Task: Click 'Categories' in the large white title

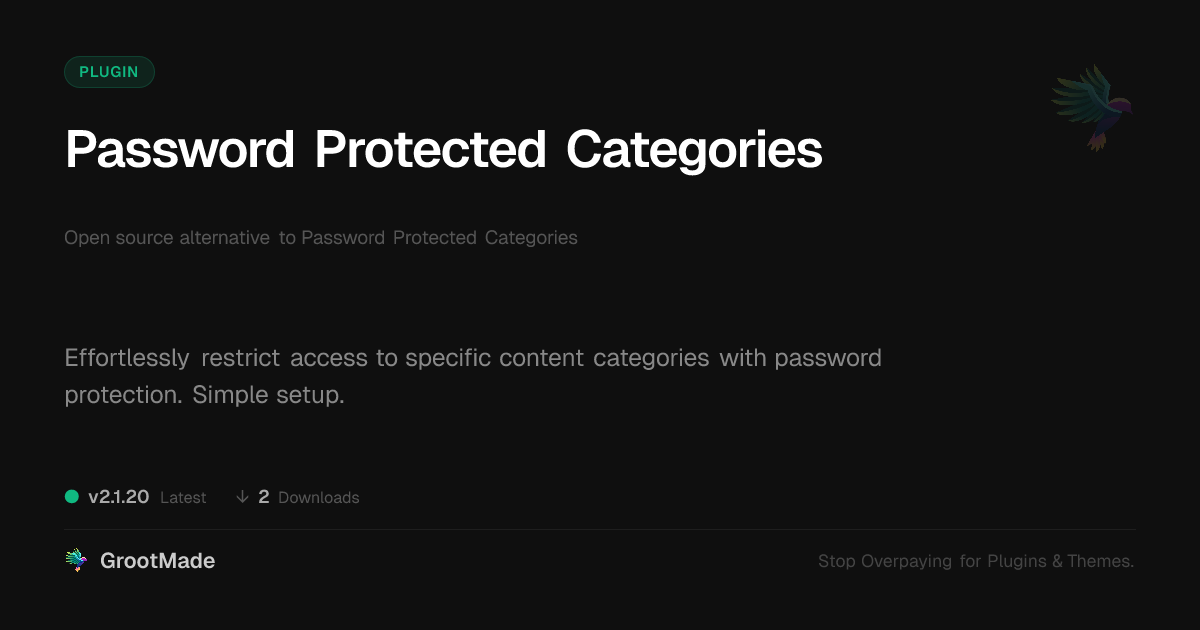Action: coord(694,150)
